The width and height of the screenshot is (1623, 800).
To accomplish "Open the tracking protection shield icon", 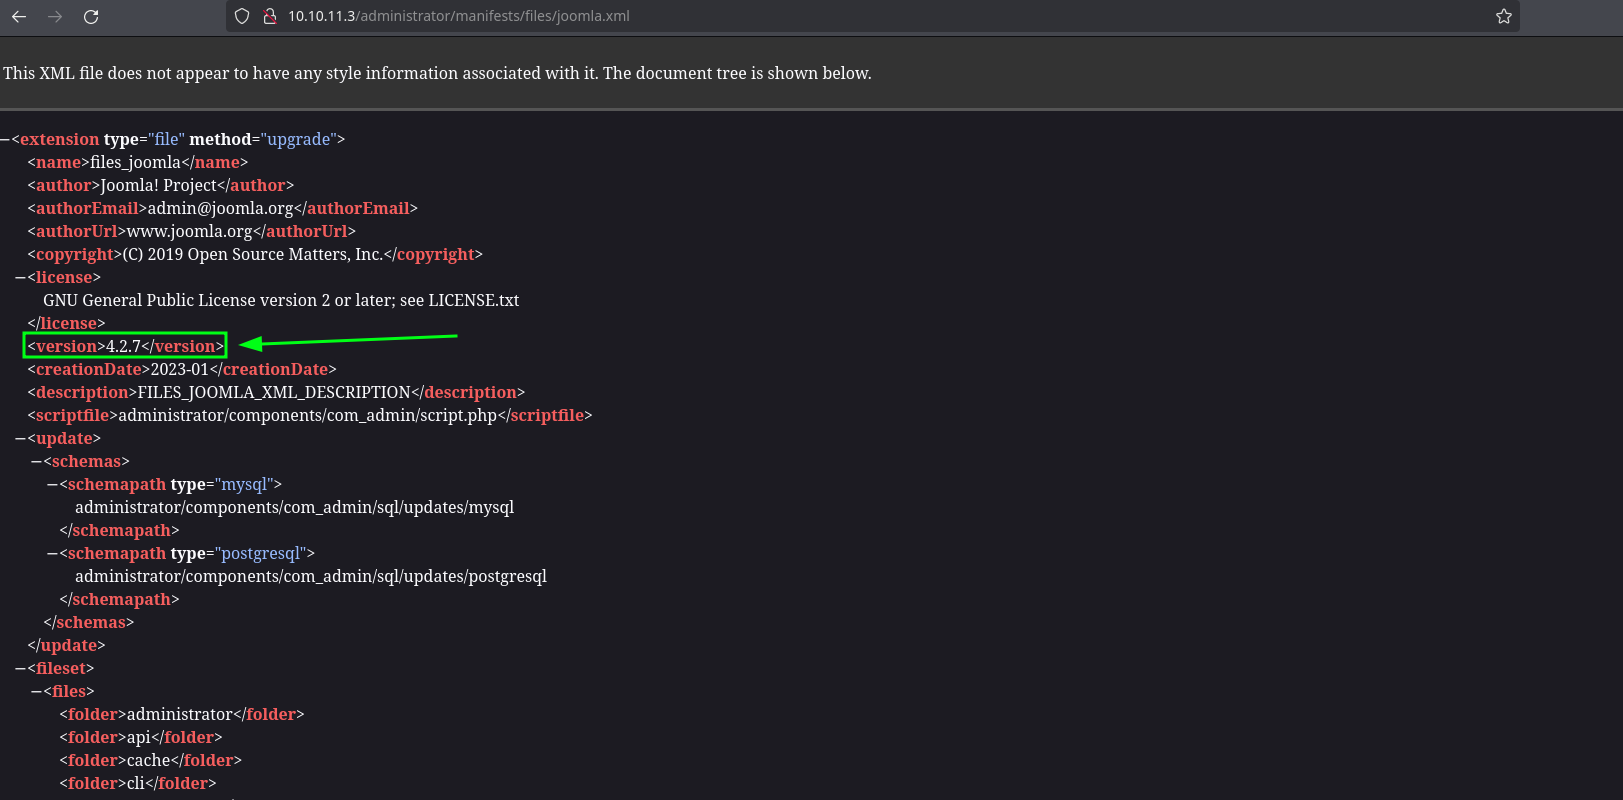I will 242,16.
